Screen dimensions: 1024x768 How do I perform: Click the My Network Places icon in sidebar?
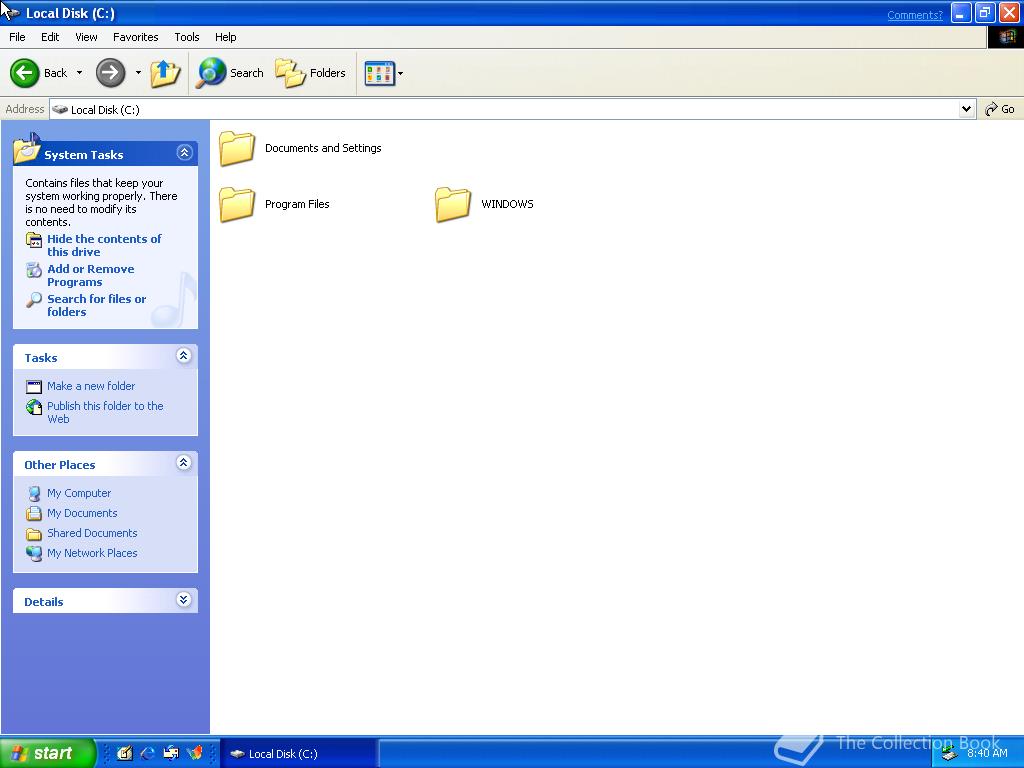point(34,554)
